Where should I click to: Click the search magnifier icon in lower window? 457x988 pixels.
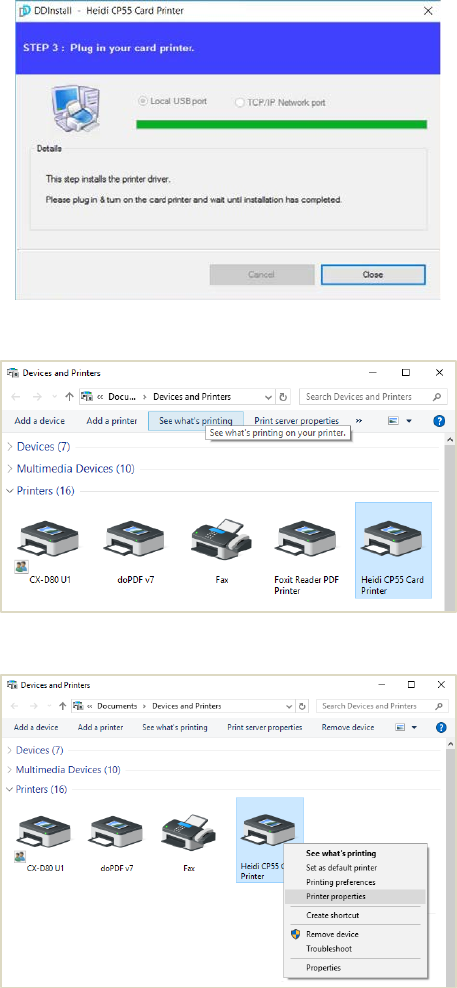438,706
